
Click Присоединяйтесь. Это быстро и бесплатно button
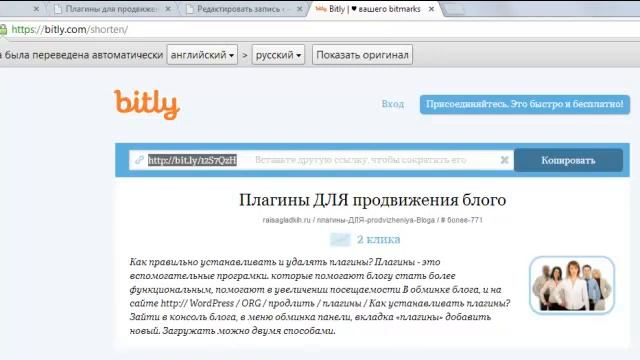[525, 104]
